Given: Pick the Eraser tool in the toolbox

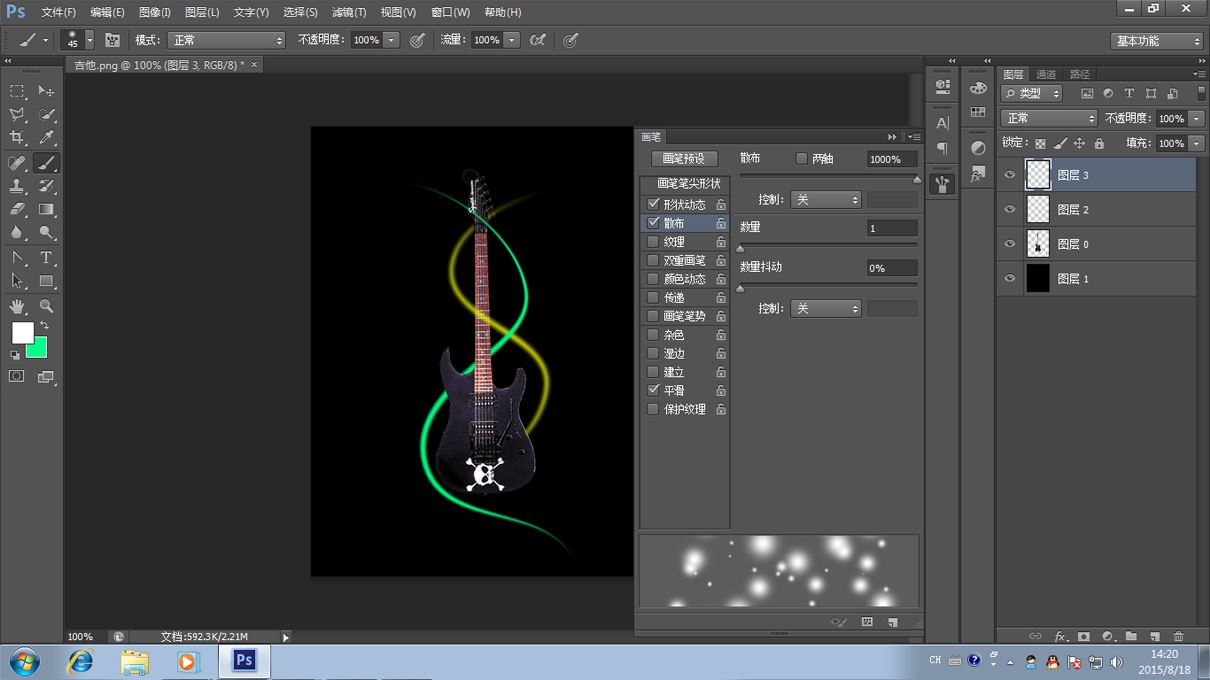Looking at the screenshot, I should 17,210.
